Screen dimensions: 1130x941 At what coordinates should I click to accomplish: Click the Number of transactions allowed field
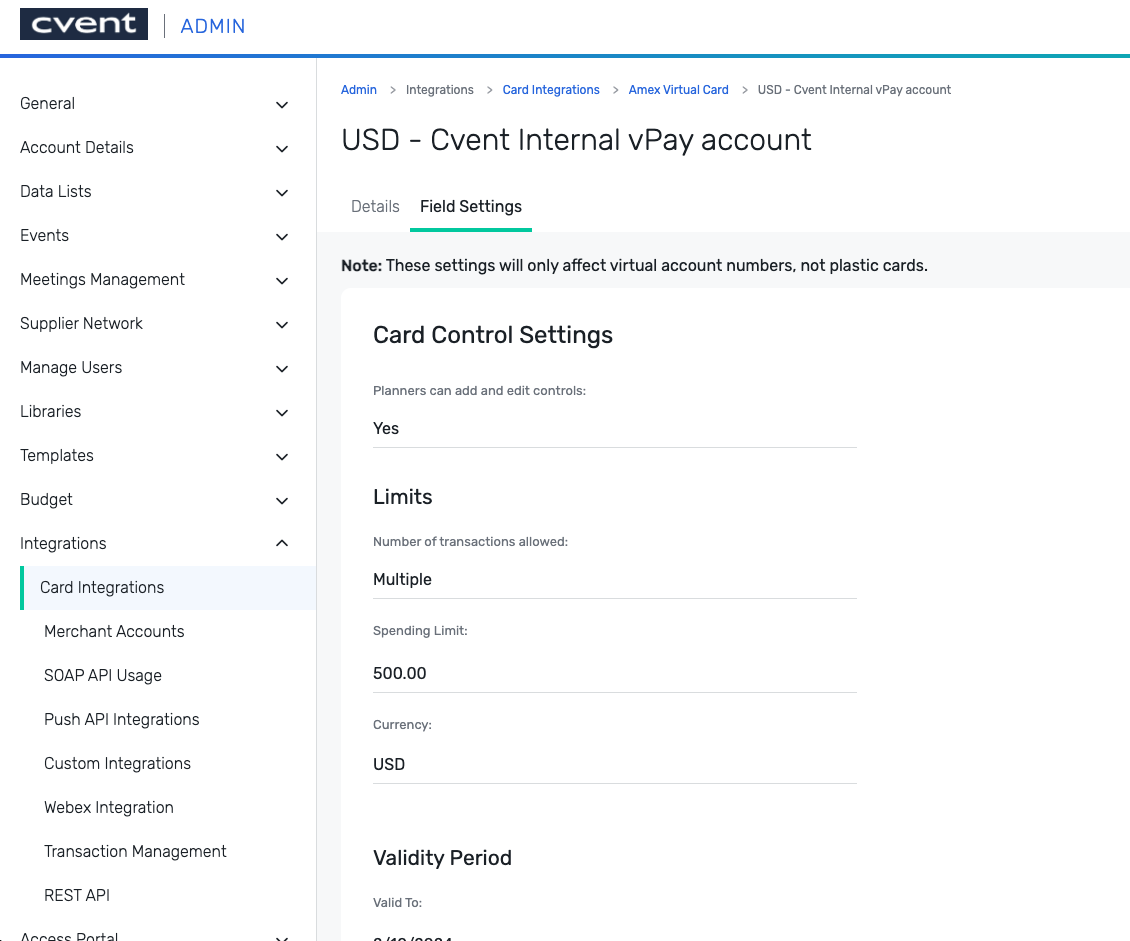tap(614, 580)
